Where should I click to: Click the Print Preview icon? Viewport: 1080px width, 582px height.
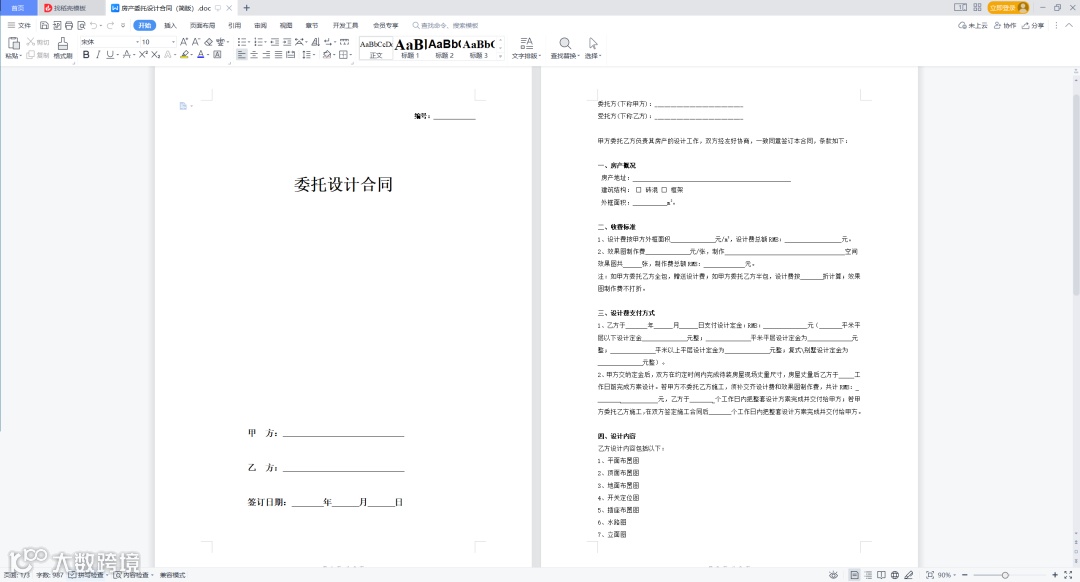(x=81, y=25)
